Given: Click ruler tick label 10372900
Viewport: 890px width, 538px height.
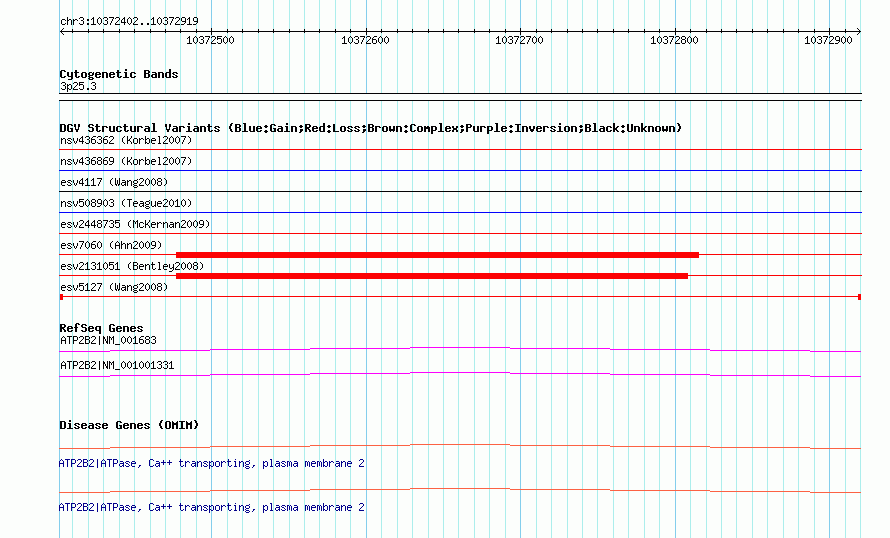Looking at the screenshot, I should pos(828,40).
